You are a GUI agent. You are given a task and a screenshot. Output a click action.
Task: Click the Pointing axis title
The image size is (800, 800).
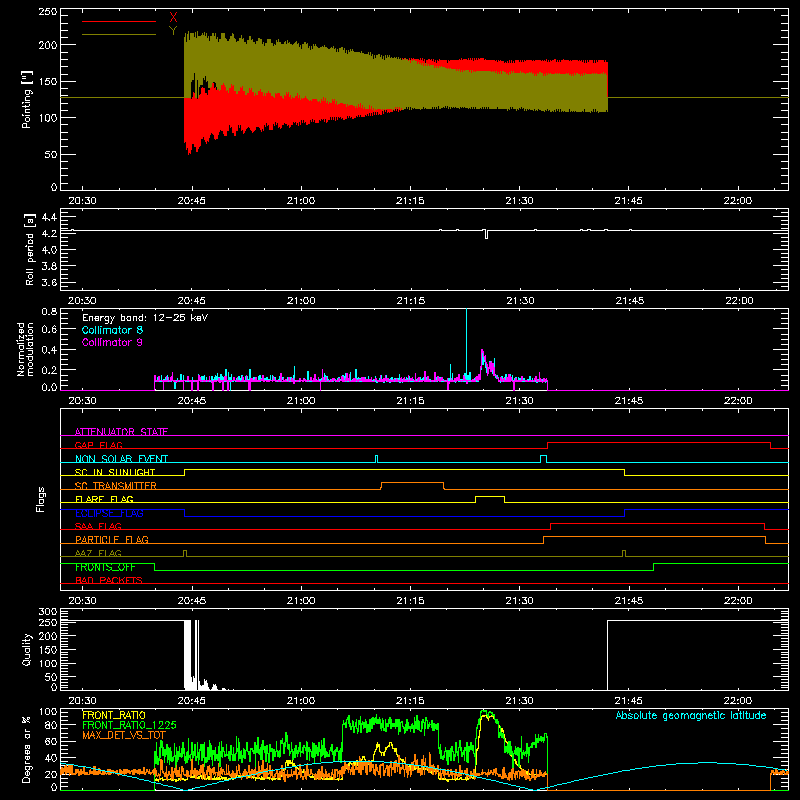tap(27, 99)
